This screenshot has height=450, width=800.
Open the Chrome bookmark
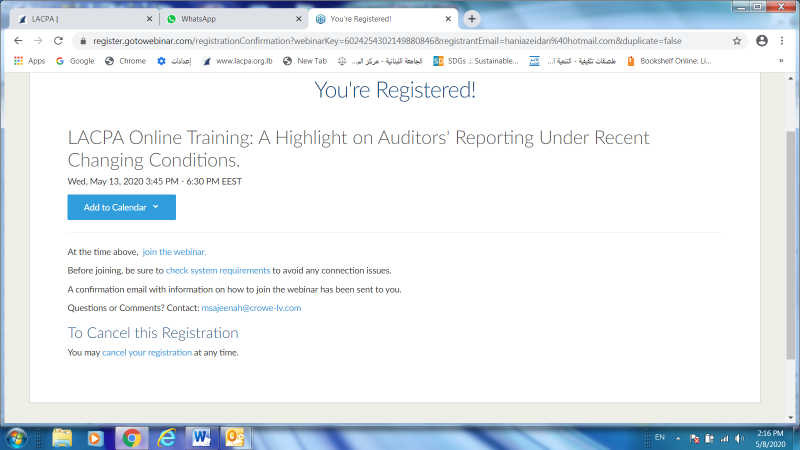(126, 61)
